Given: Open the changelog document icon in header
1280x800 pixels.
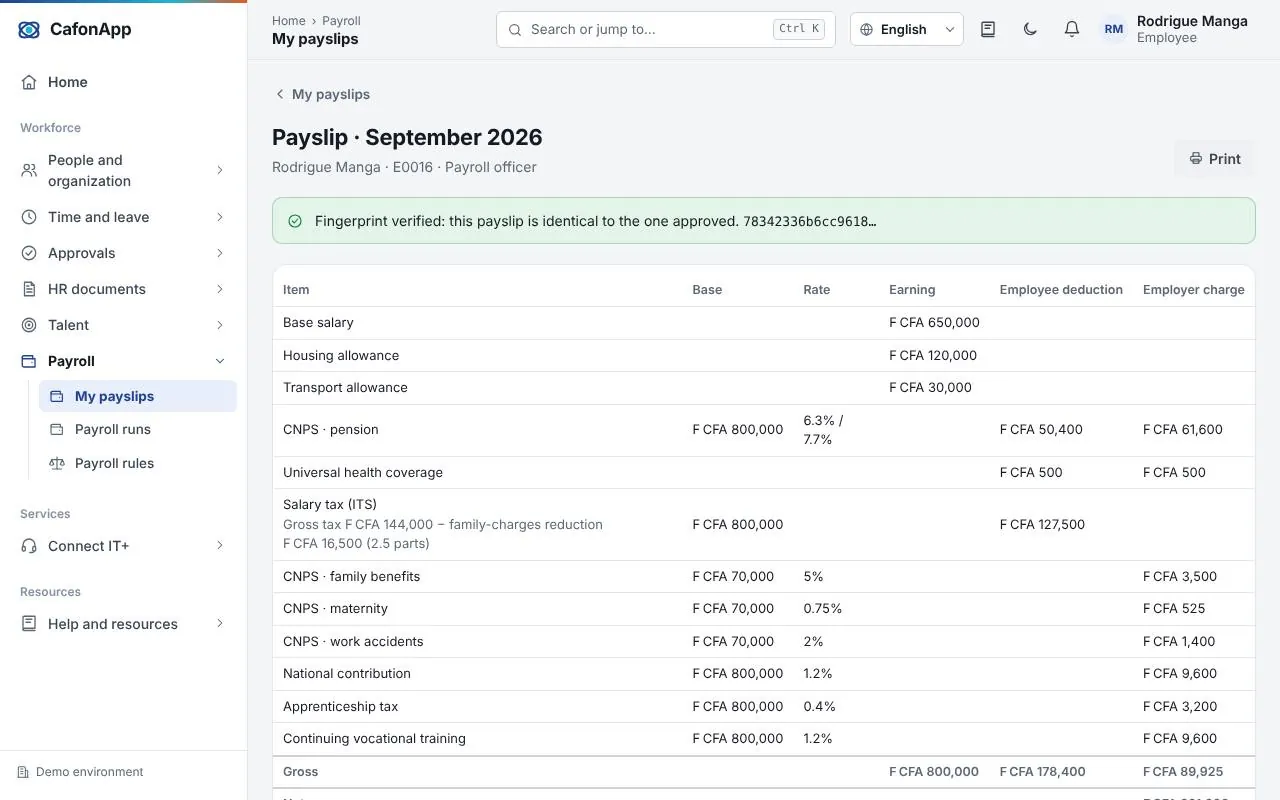Looking at the screenshot, I should [x=988, y=29].
